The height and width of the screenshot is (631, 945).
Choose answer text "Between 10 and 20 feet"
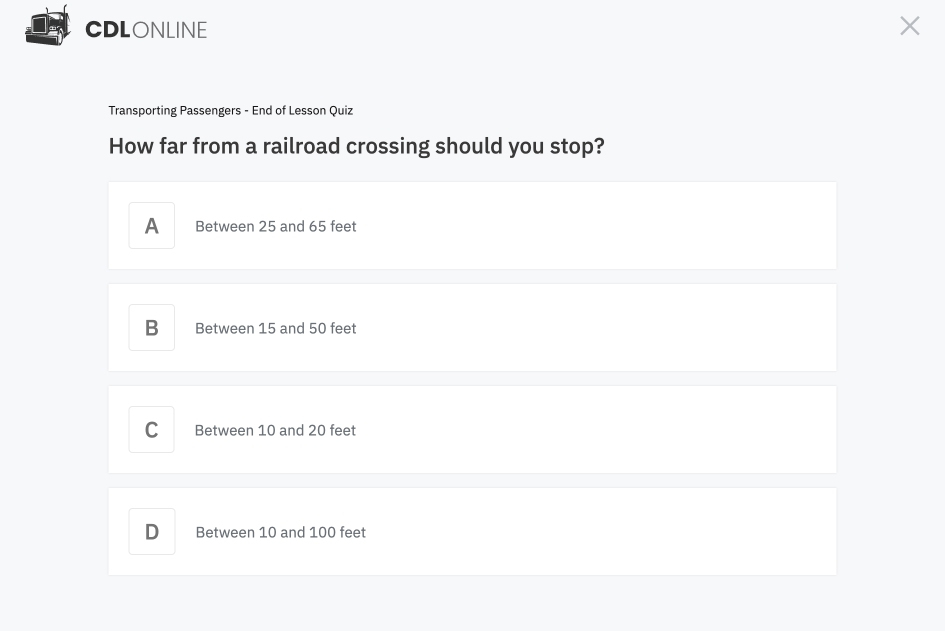(x=275, y=431)
